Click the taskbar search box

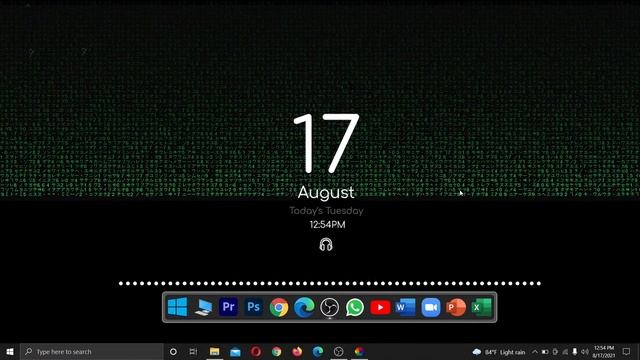(x=92, y=351)
